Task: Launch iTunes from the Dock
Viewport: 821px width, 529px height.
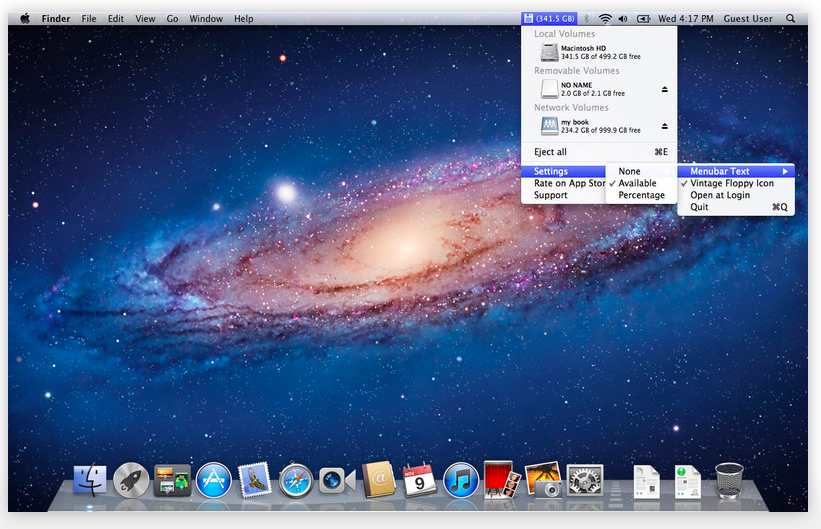Action: (x=461, y=481)
